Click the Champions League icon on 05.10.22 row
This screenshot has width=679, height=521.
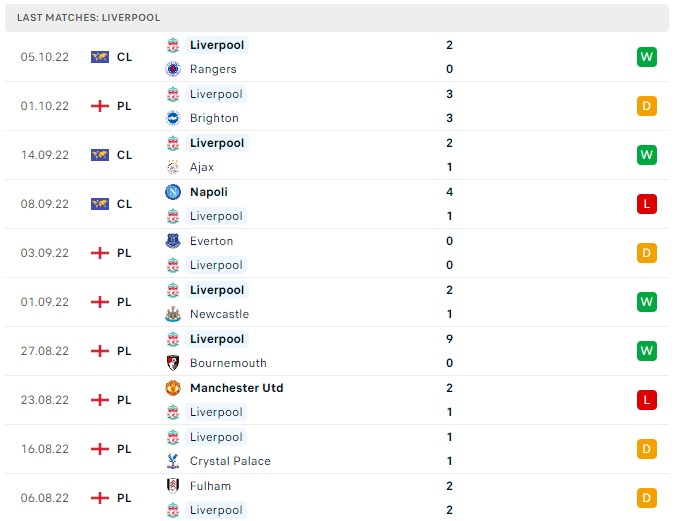pyautogui.click(x=99, y=57)
